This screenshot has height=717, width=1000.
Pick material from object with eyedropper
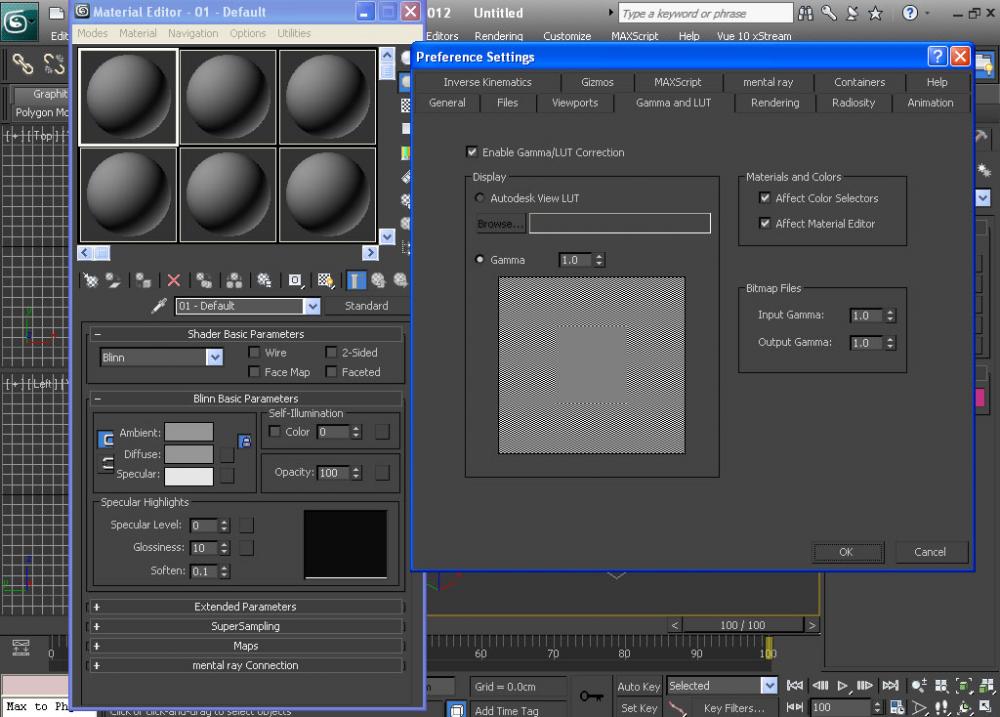158,306
